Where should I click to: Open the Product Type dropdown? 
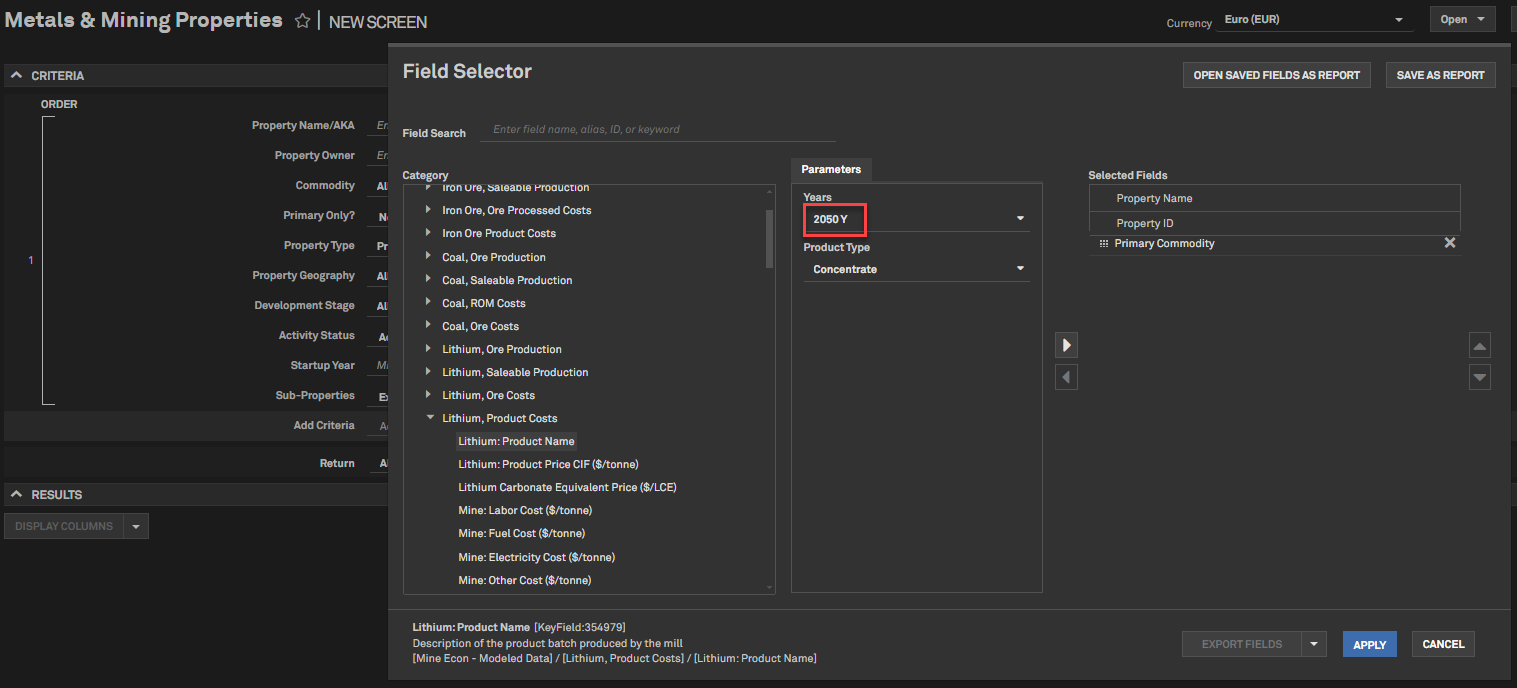[x=1020, y=269]
